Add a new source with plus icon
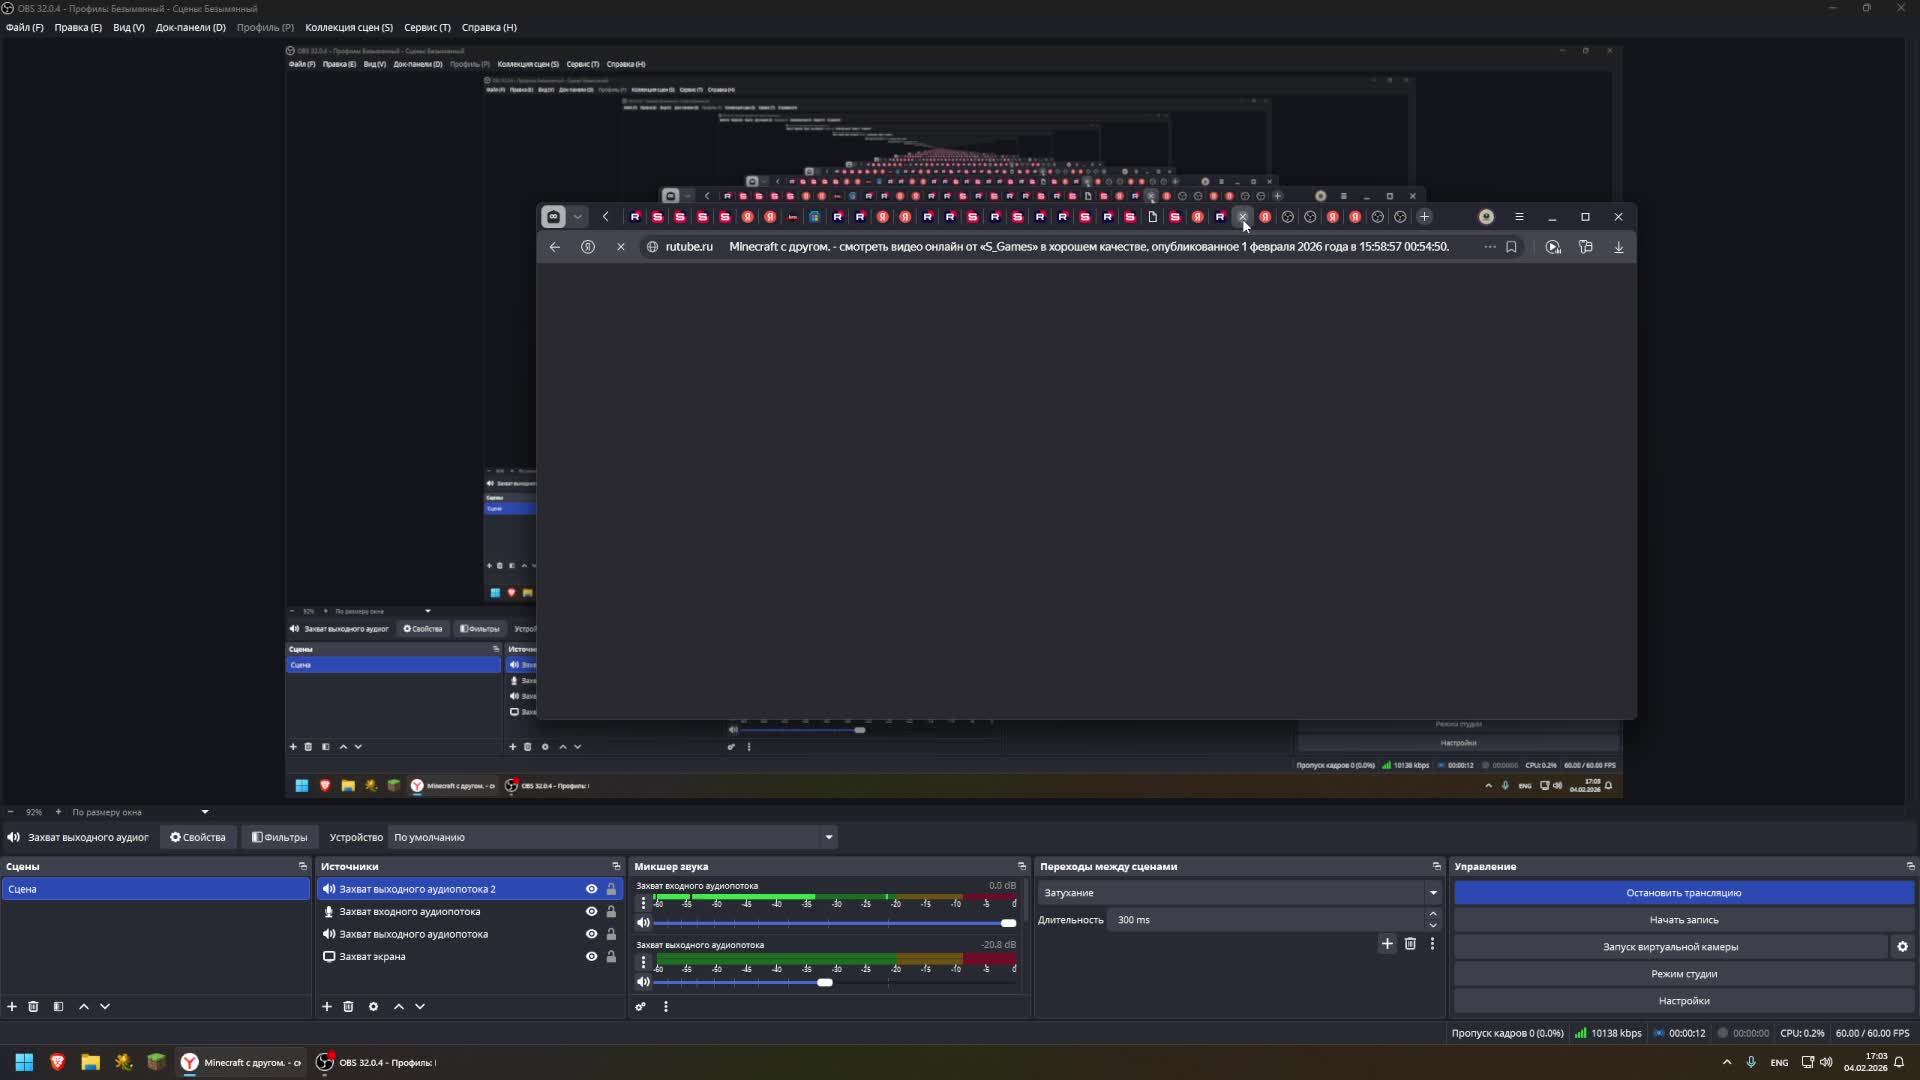 326,1007
